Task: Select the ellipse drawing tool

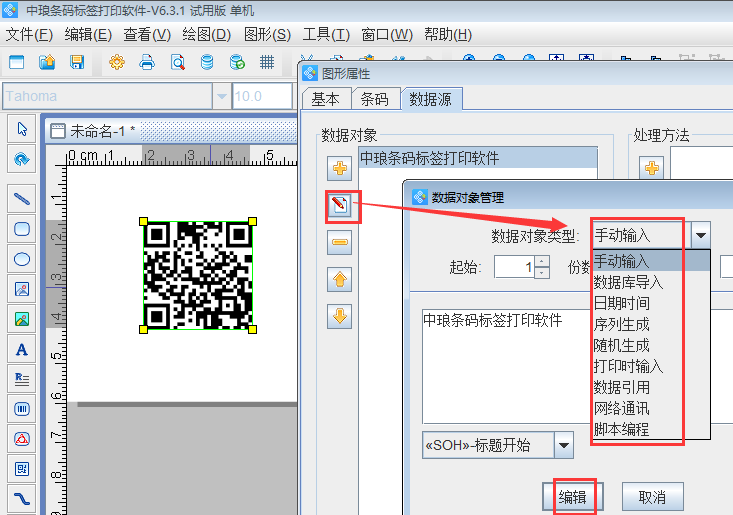Action: [x=22, y=259]
